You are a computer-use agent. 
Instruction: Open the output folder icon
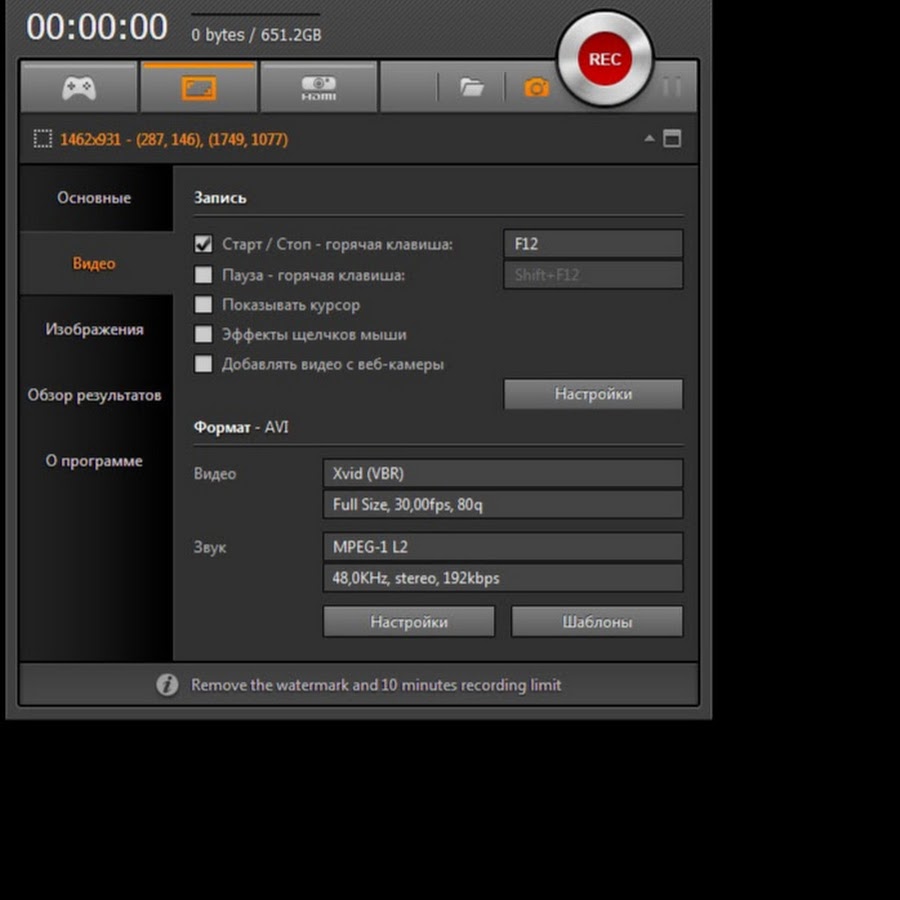click(x=471, y=88)
